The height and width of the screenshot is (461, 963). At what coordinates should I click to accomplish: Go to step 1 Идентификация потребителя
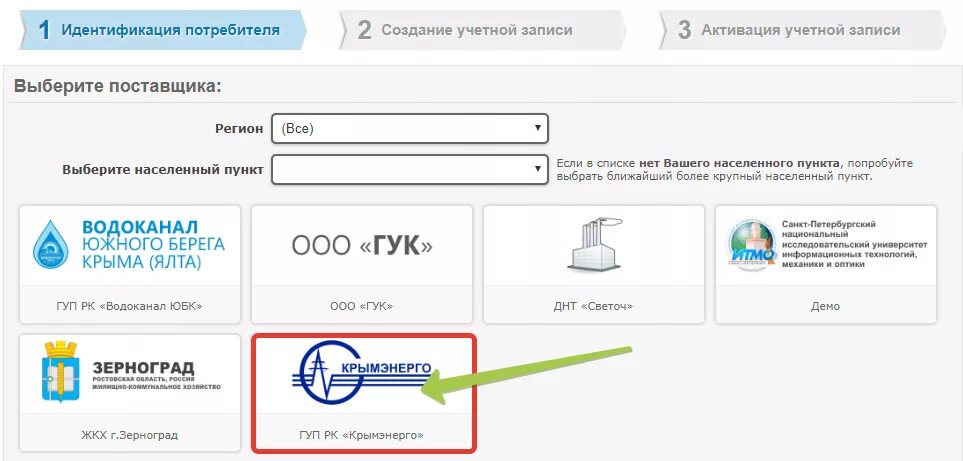click(163, 29)
